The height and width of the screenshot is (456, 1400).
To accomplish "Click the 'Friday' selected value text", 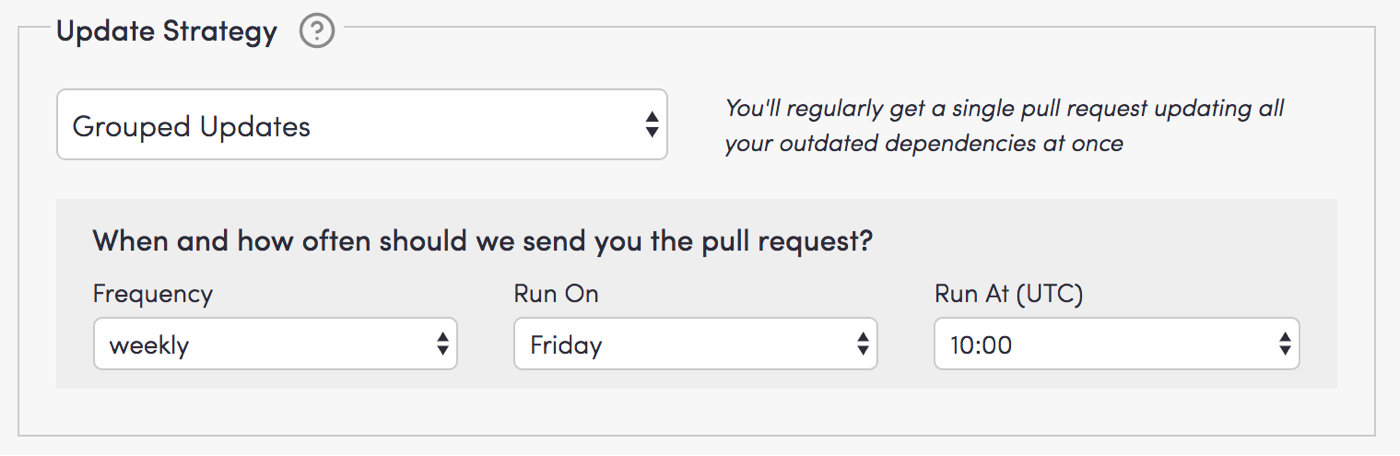I will click(x=566, y=346).
